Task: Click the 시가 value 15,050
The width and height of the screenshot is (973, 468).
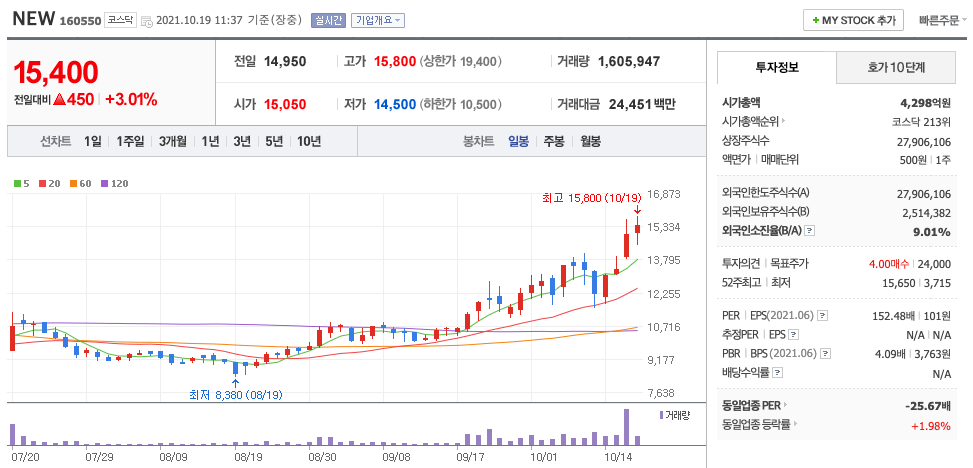Action: point(285,104)
